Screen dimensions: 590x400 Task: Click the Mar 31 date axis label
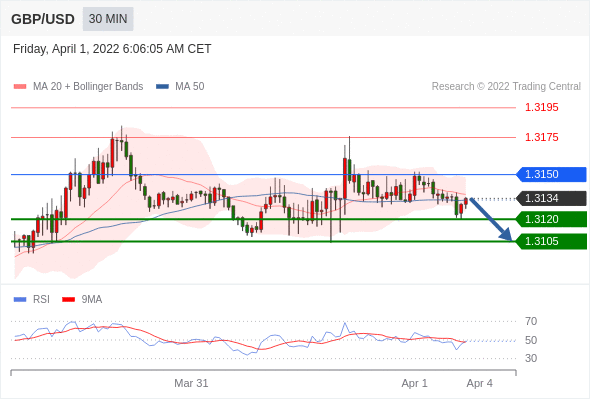coord(191,383)
